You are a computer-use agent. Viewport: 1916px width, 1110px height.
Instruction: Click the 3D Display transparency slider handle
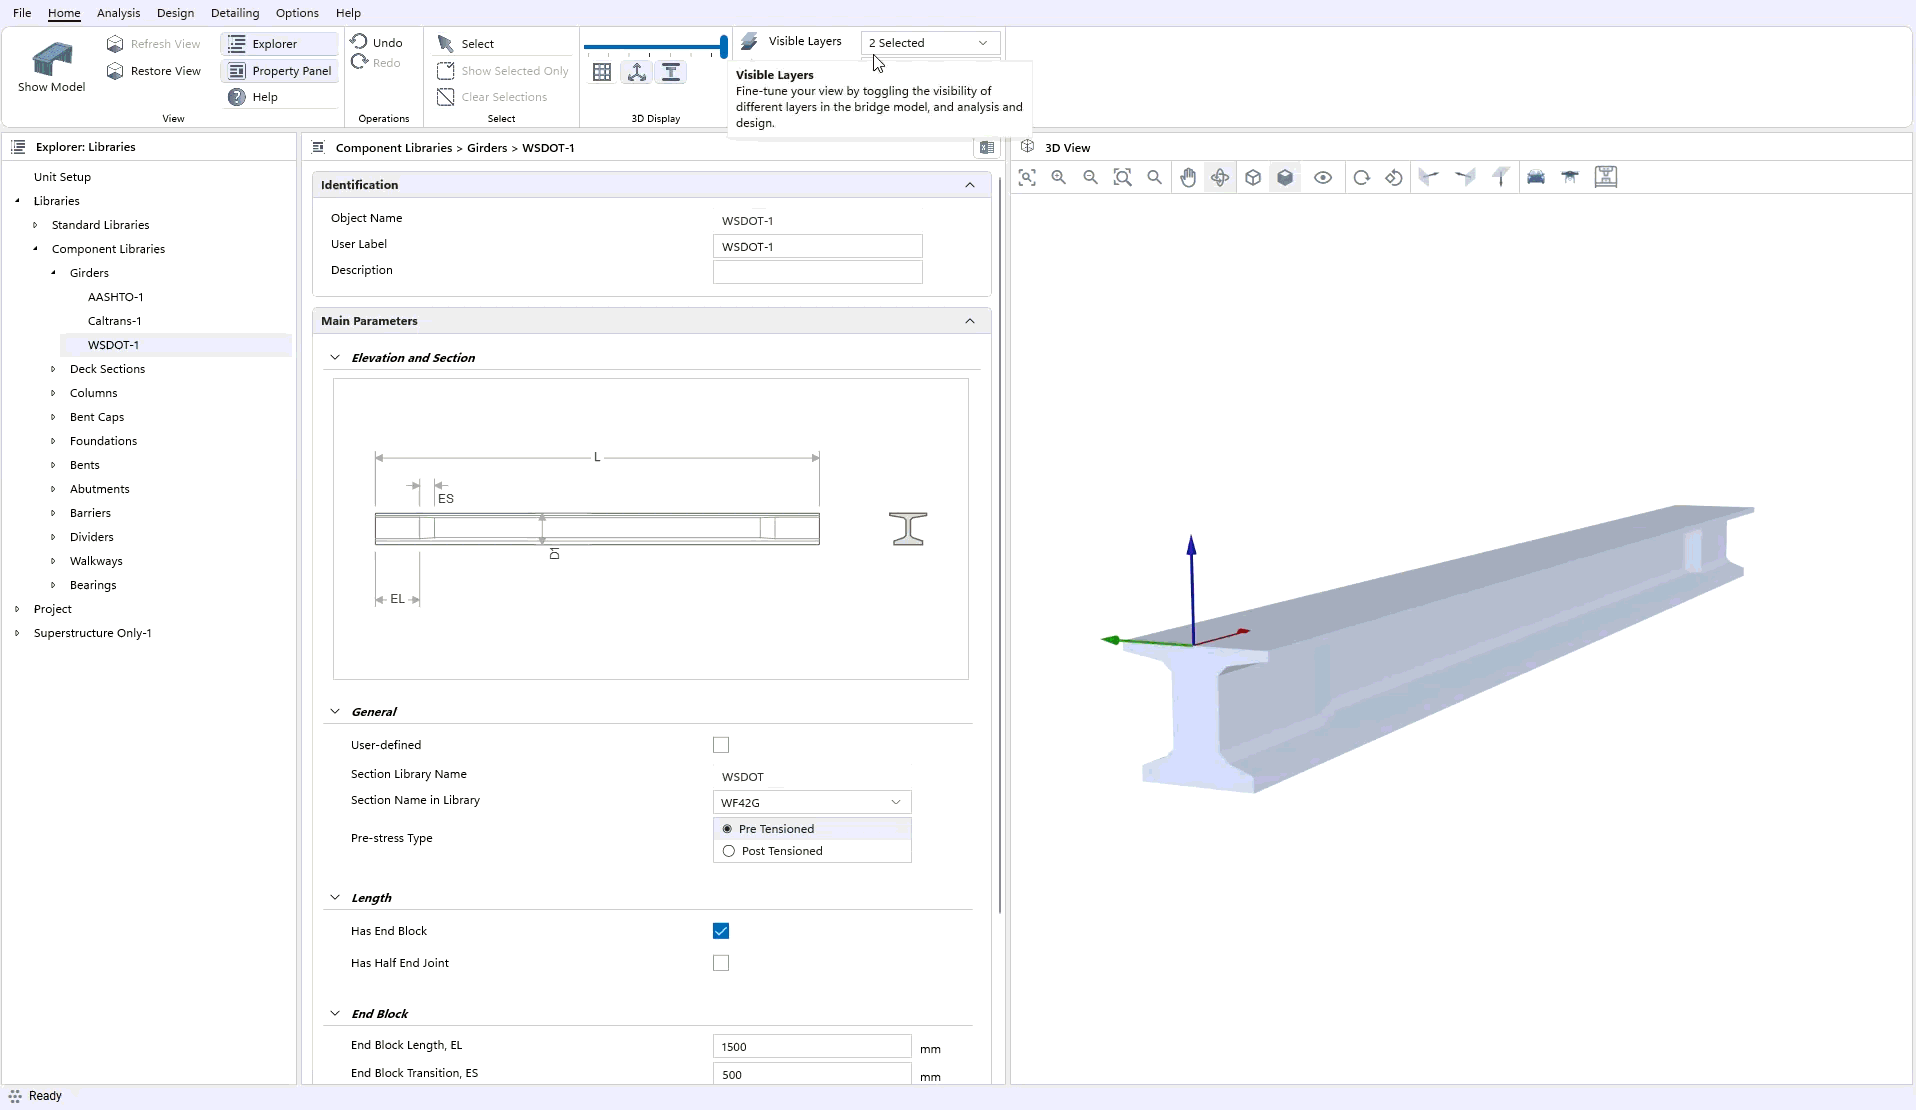coord(723,46)
